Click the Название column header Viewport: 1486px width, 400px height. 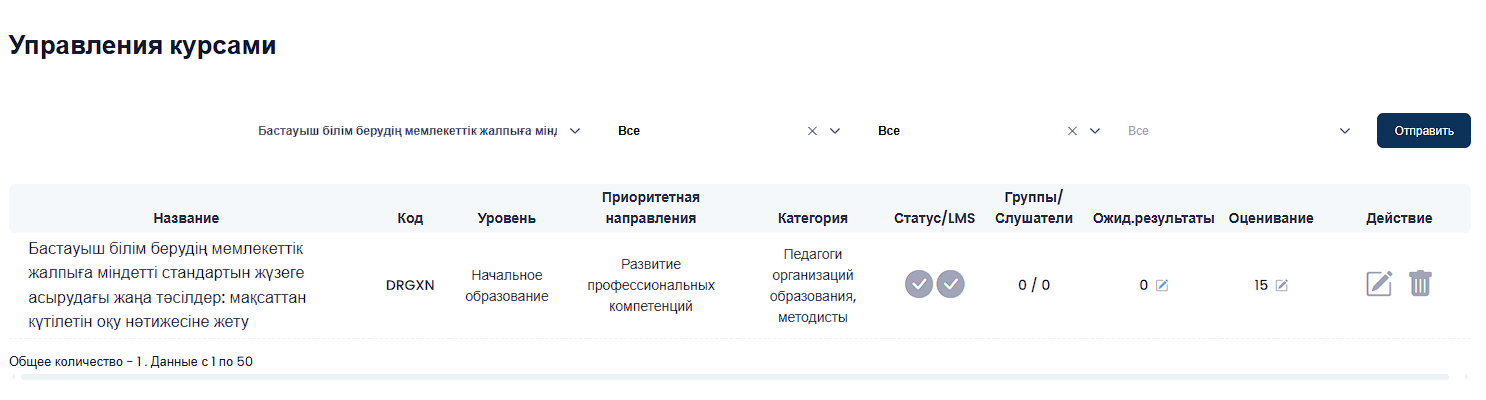point(186,218)
